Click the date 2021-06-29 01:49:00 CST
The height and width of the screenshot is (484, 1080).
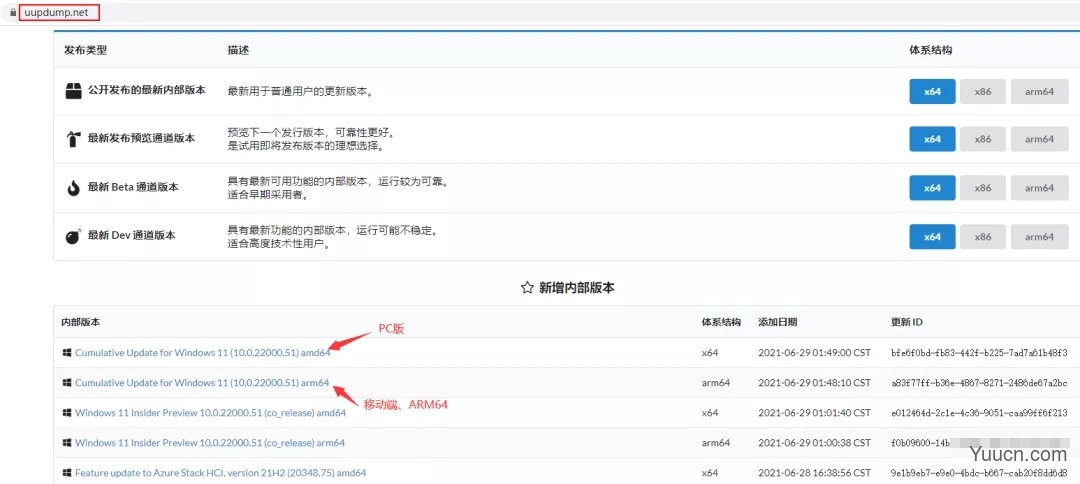(x=815, y=353)
